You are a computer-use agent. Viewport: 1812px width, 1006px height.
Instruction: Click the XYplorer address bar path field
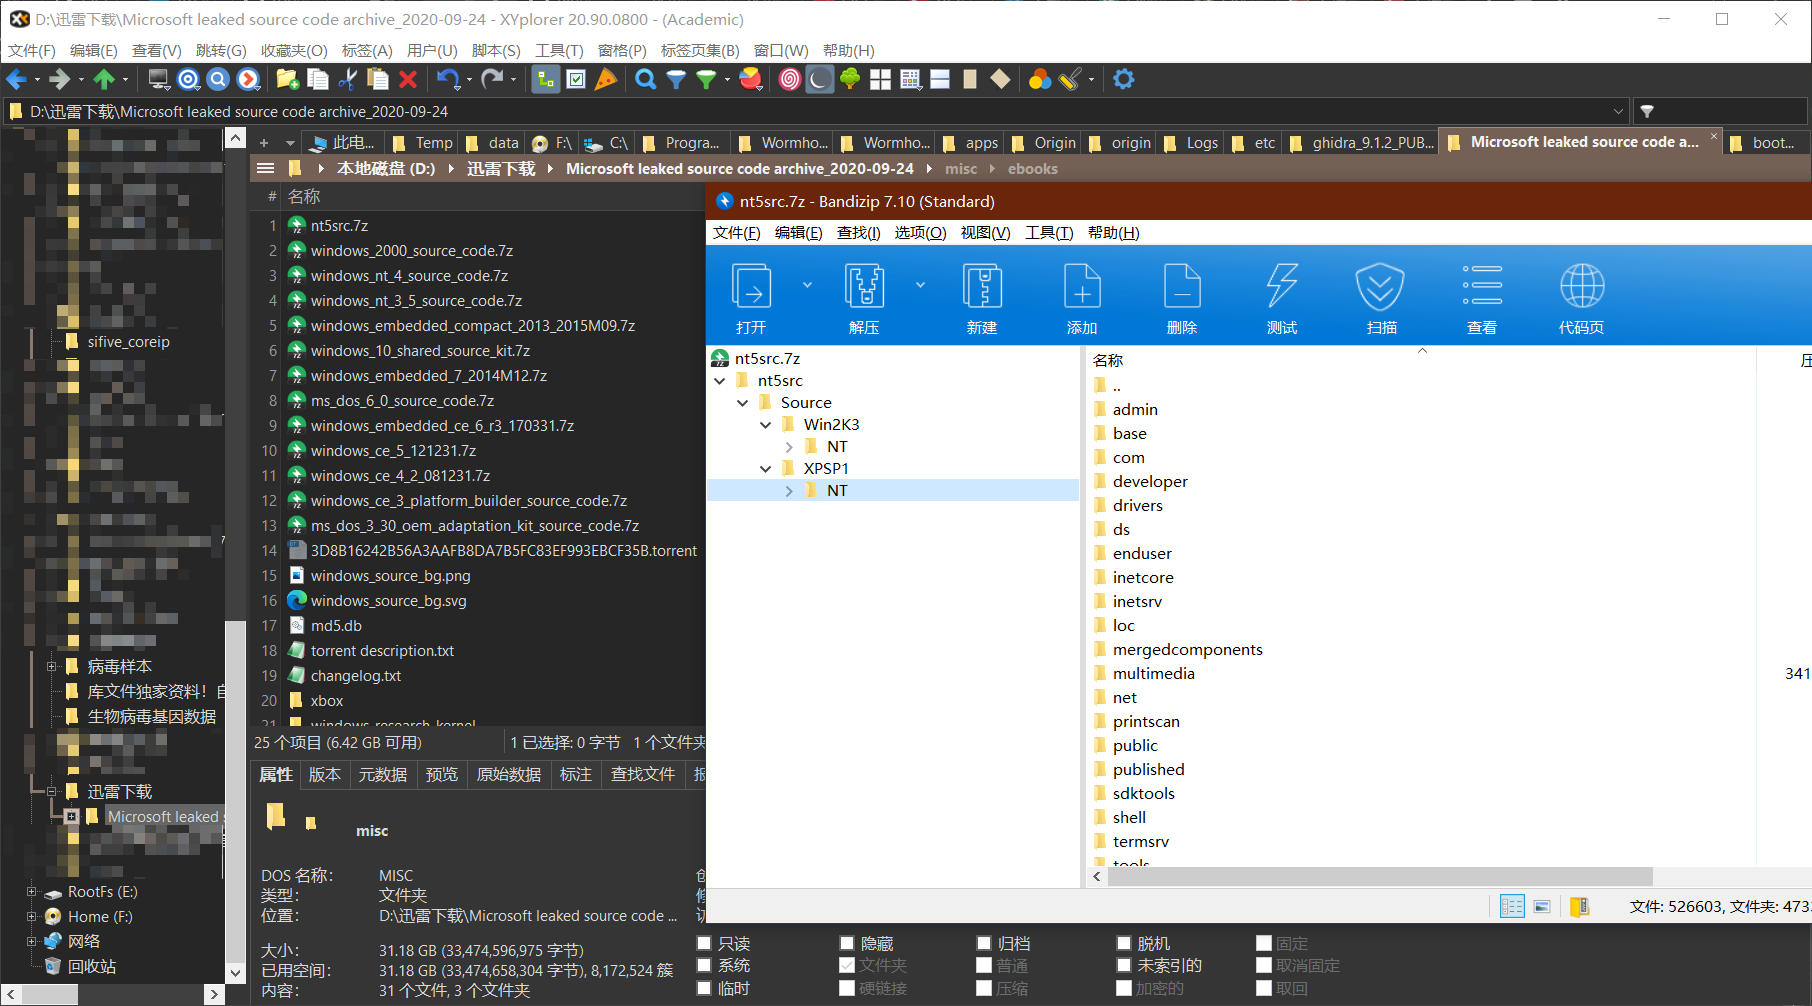point(816,111)
